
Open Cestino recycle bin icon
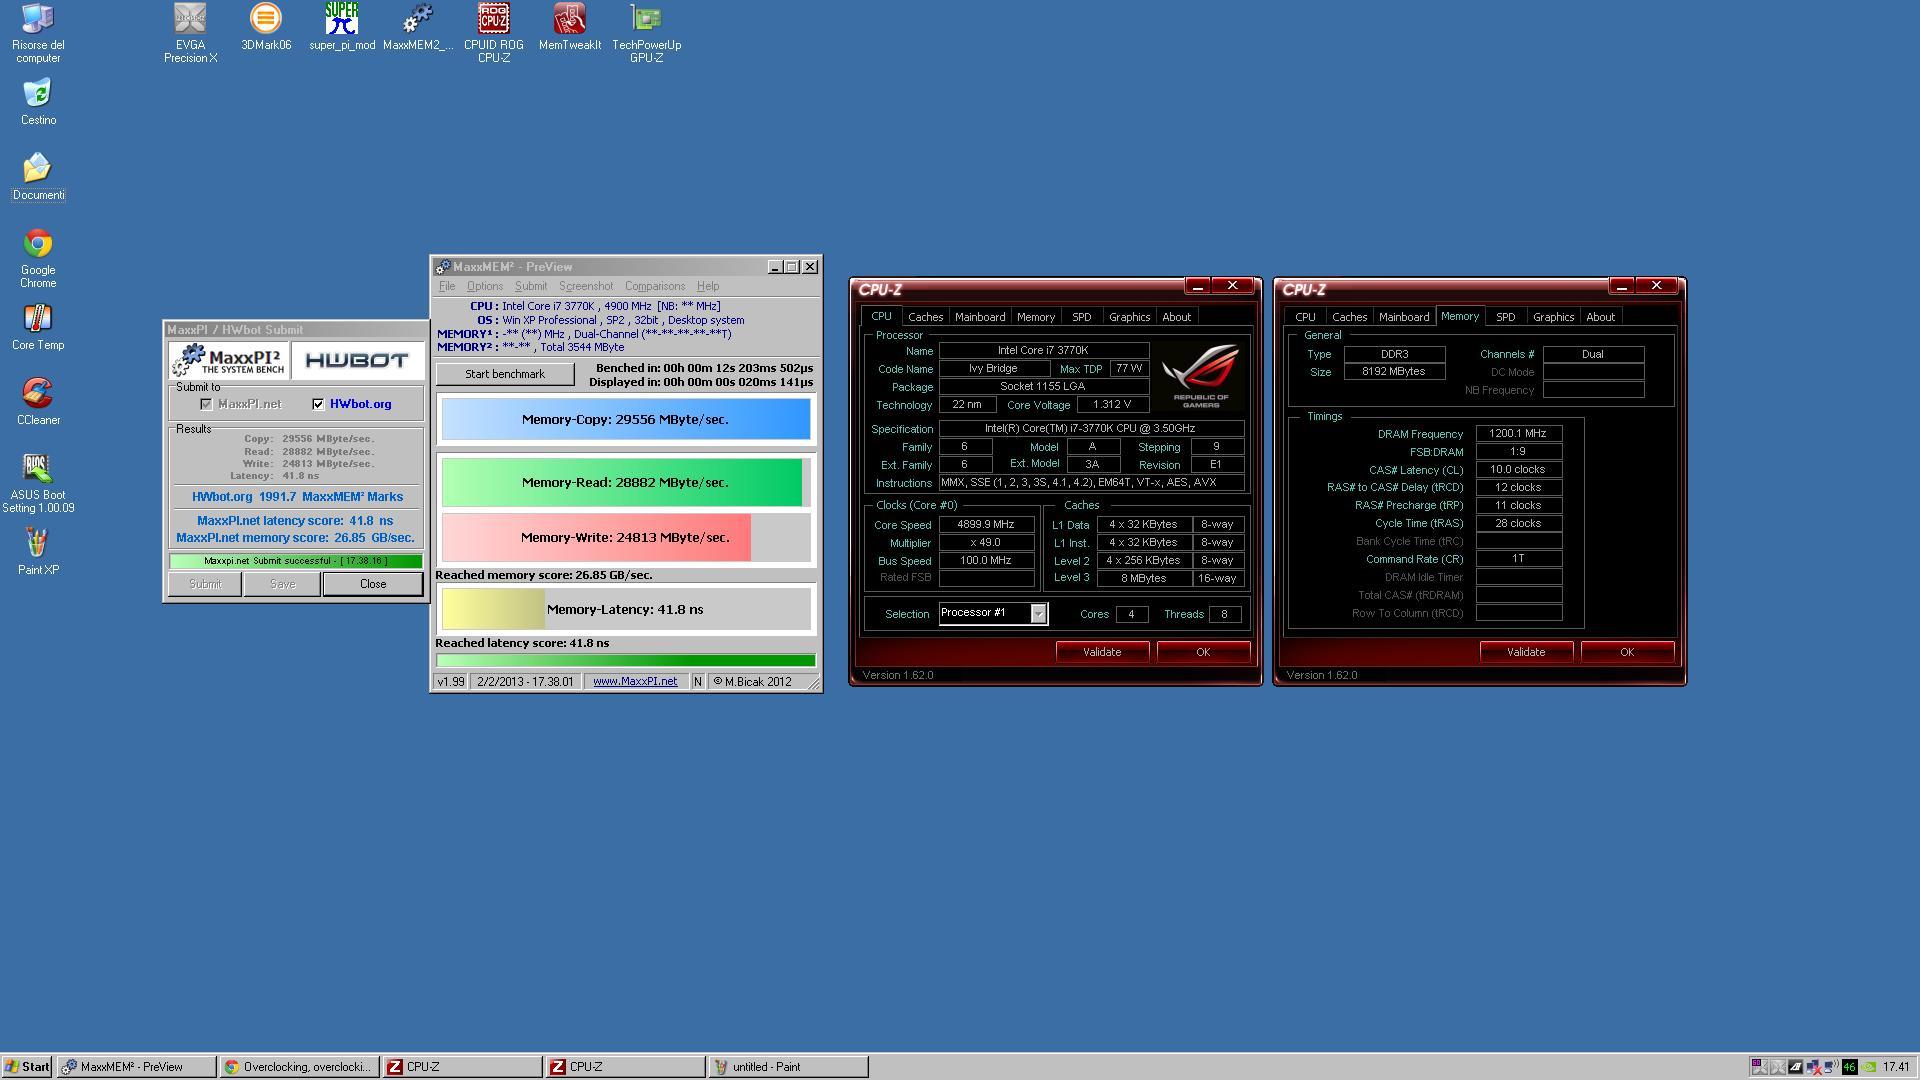tap(38, 102)
